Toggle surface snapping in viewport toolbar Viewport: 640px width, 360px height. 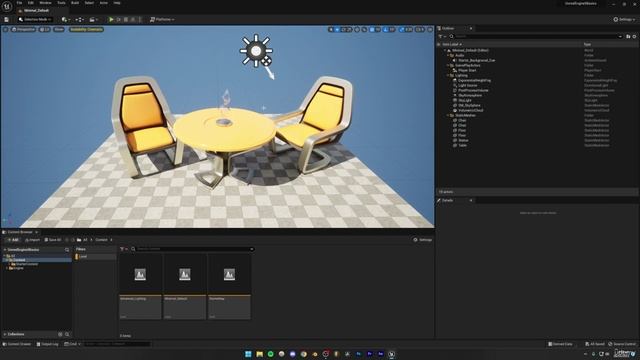pyautogui.click(x=364, y=29)
